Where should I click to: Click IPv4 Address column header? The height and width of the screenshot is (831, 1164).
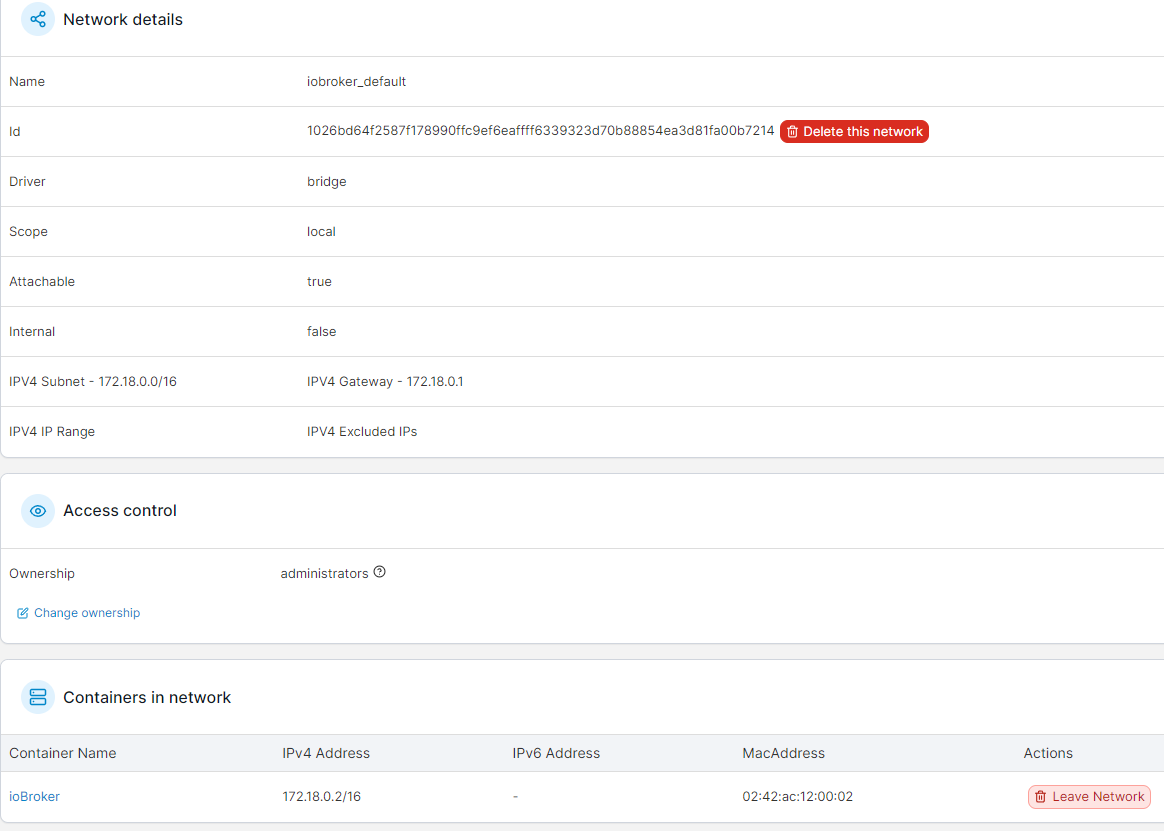[x=326, y=753]
